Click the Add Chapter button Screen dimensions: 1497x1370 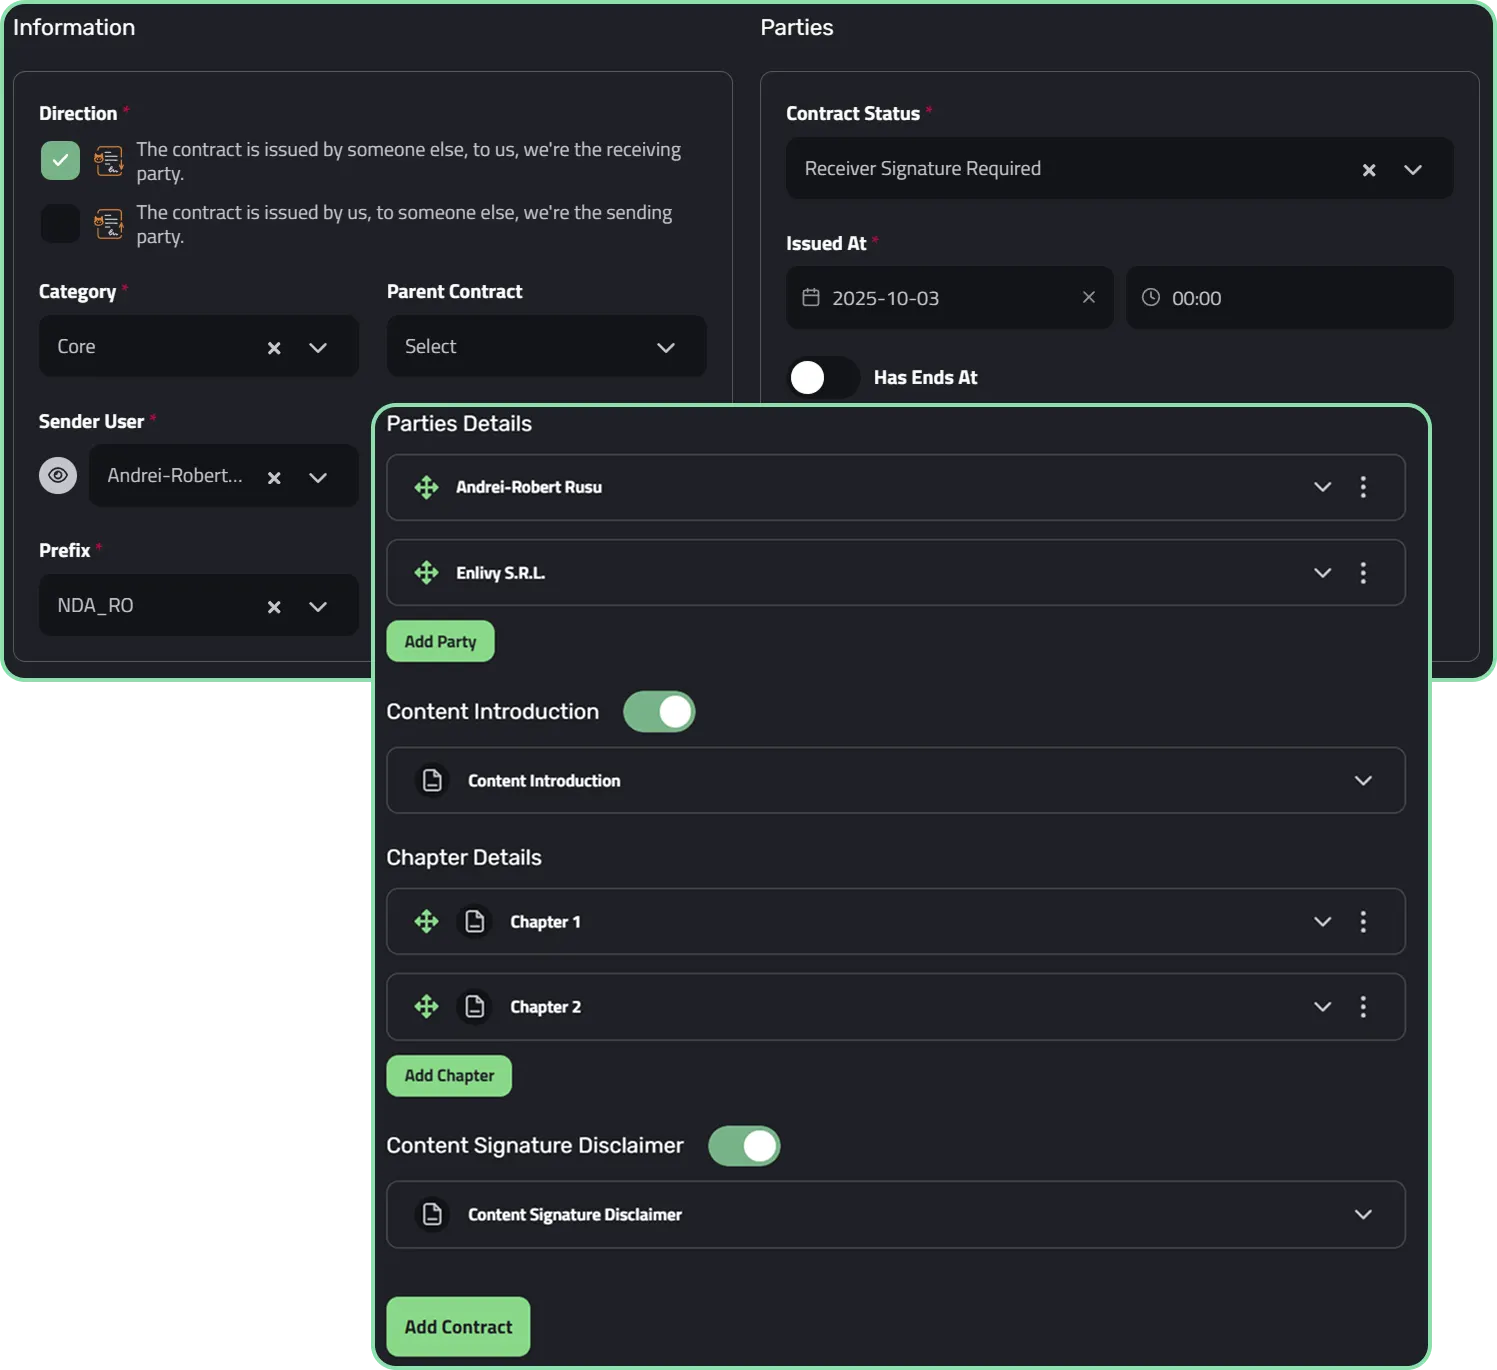[x=449, y=1076]
